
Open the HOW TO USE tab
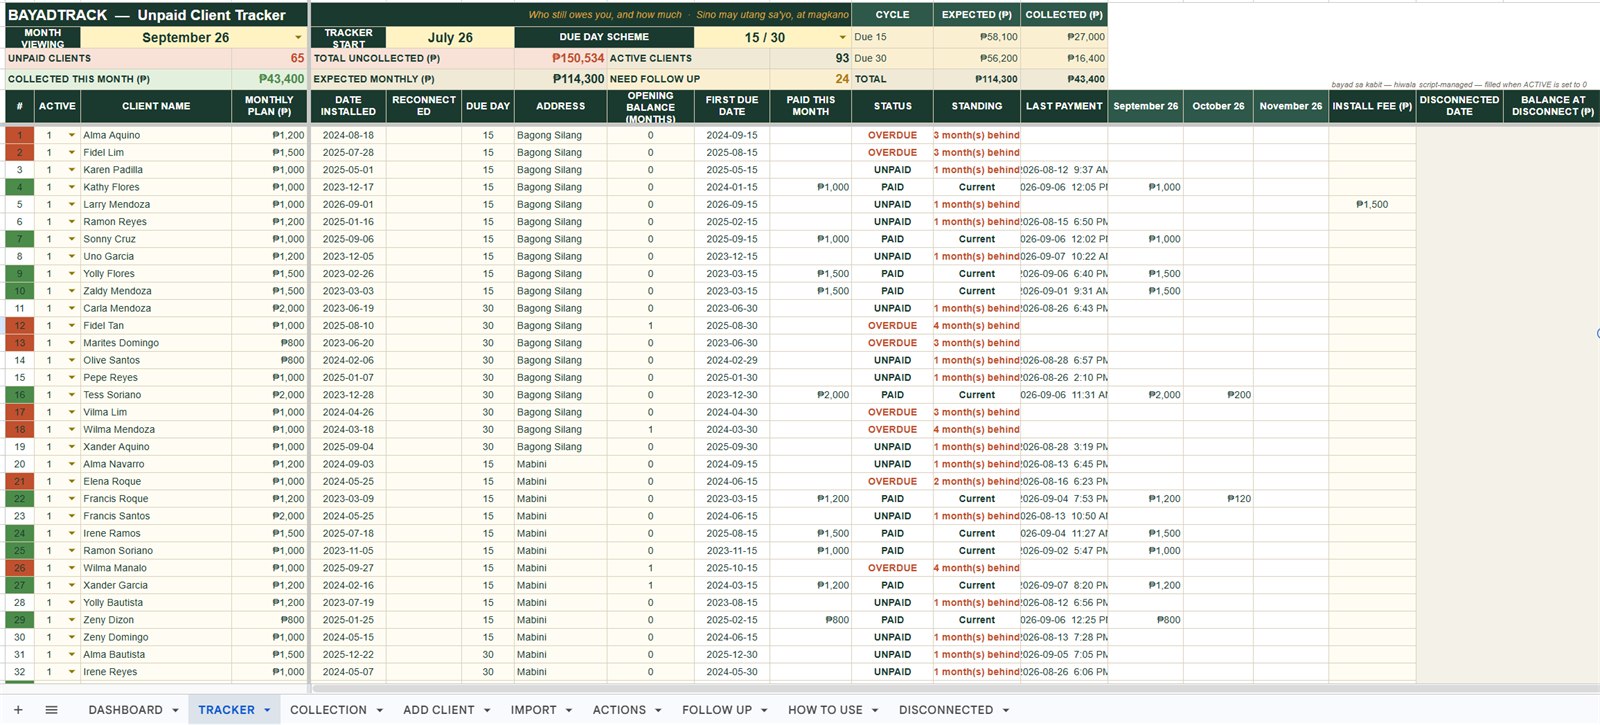pos(825,710)
